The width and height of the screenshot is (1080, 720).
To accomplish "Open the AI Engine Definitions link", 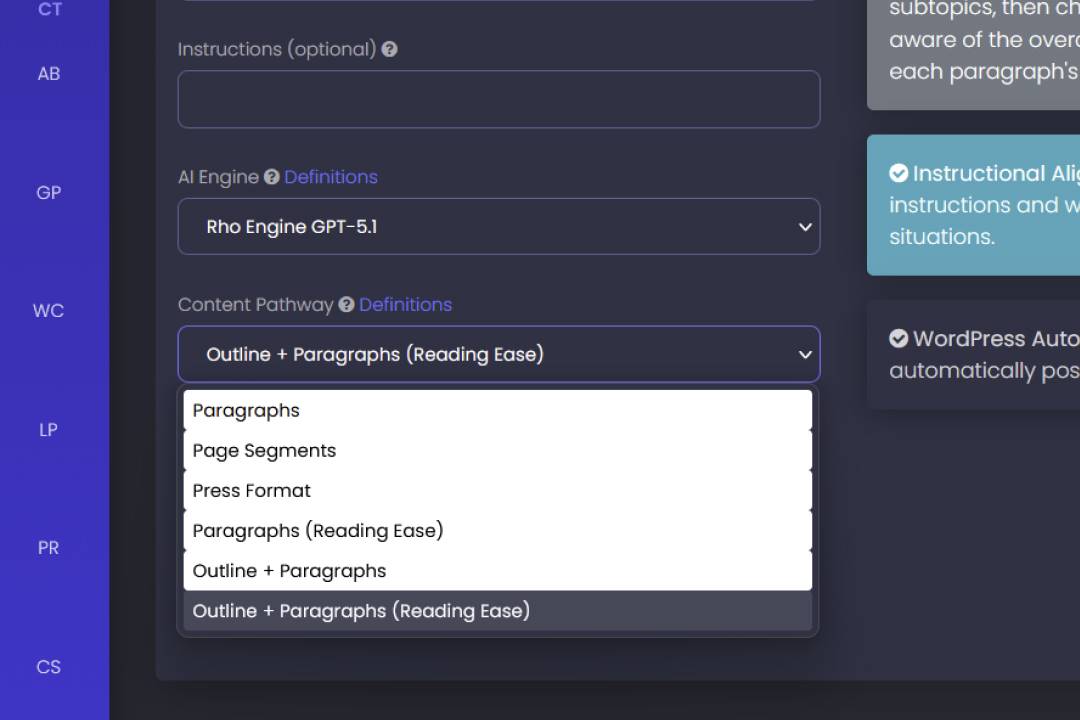I will click(x=330, y=176).
